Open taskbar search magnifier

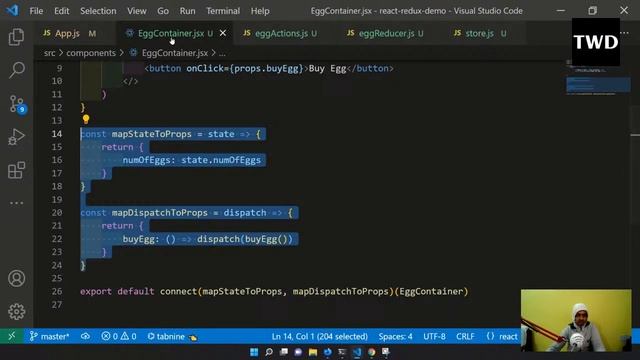pos(269,352)
